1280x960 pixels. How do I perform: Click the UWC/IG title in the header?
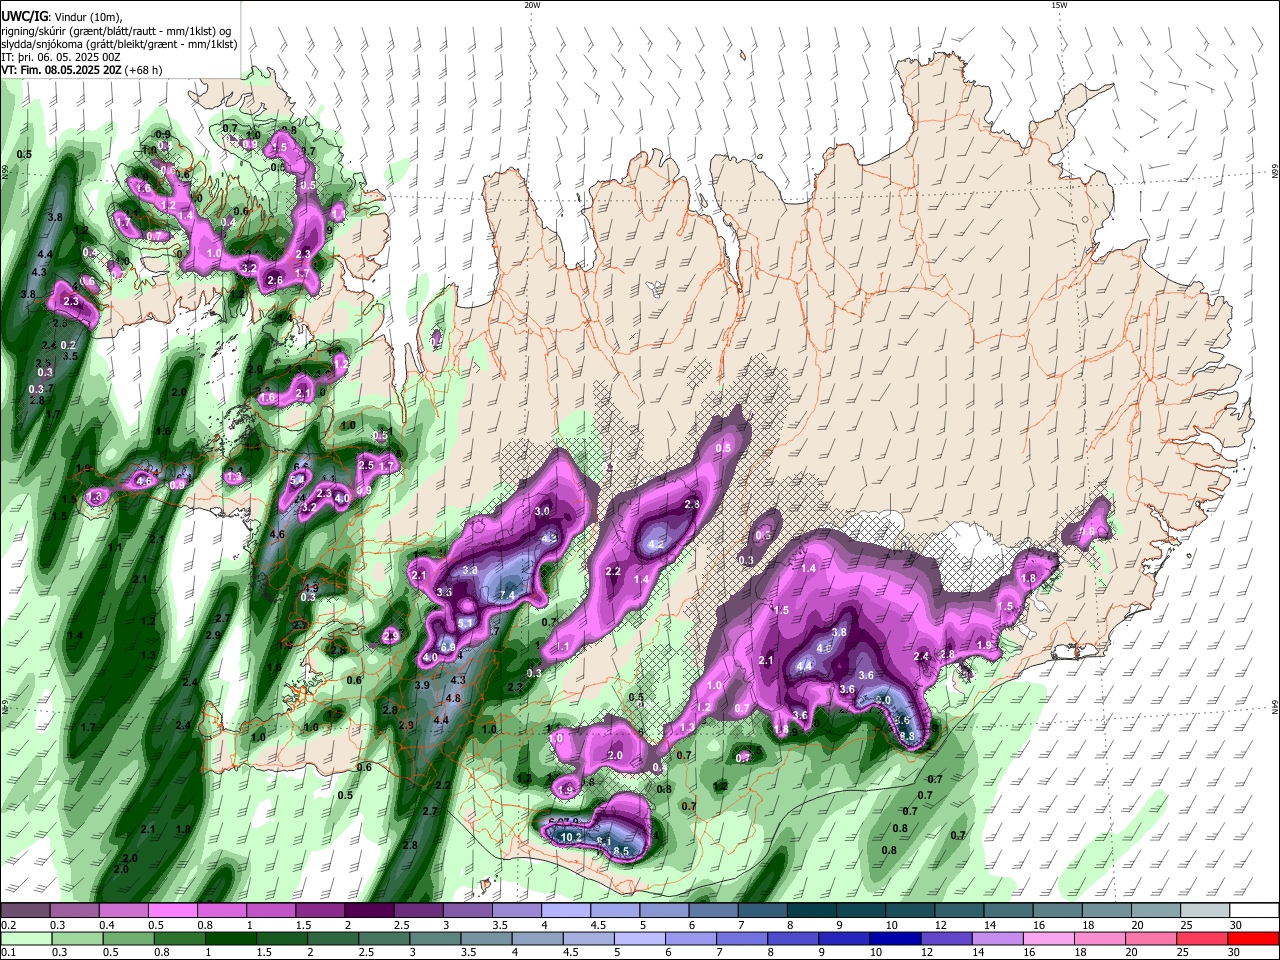[x=25, y=17]
